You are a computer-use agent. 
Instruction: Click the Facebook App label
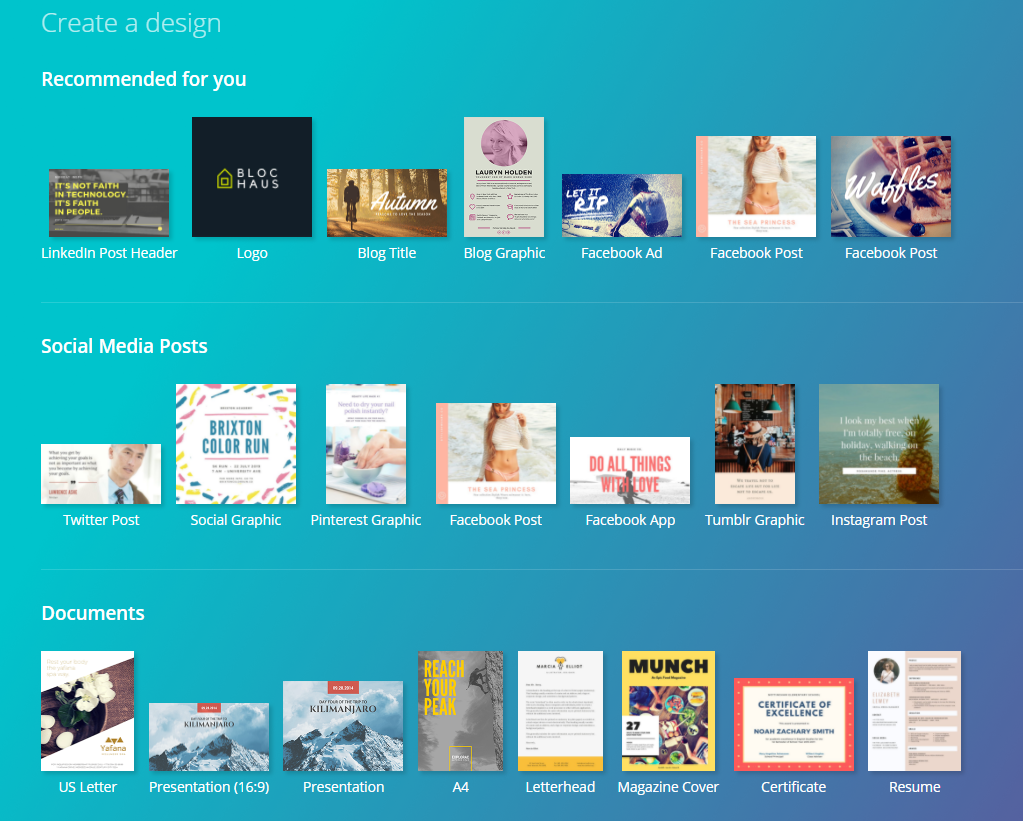click(630, 520)
